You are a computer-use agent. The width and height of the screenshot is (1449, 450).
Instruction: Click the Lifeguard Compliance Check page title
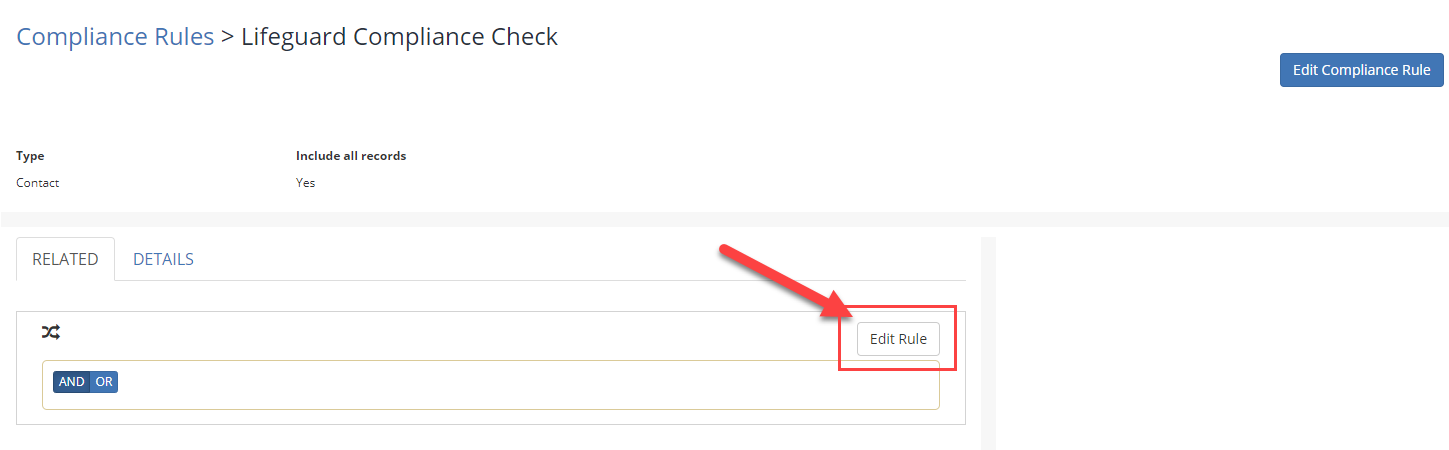[x=399, y=37]
